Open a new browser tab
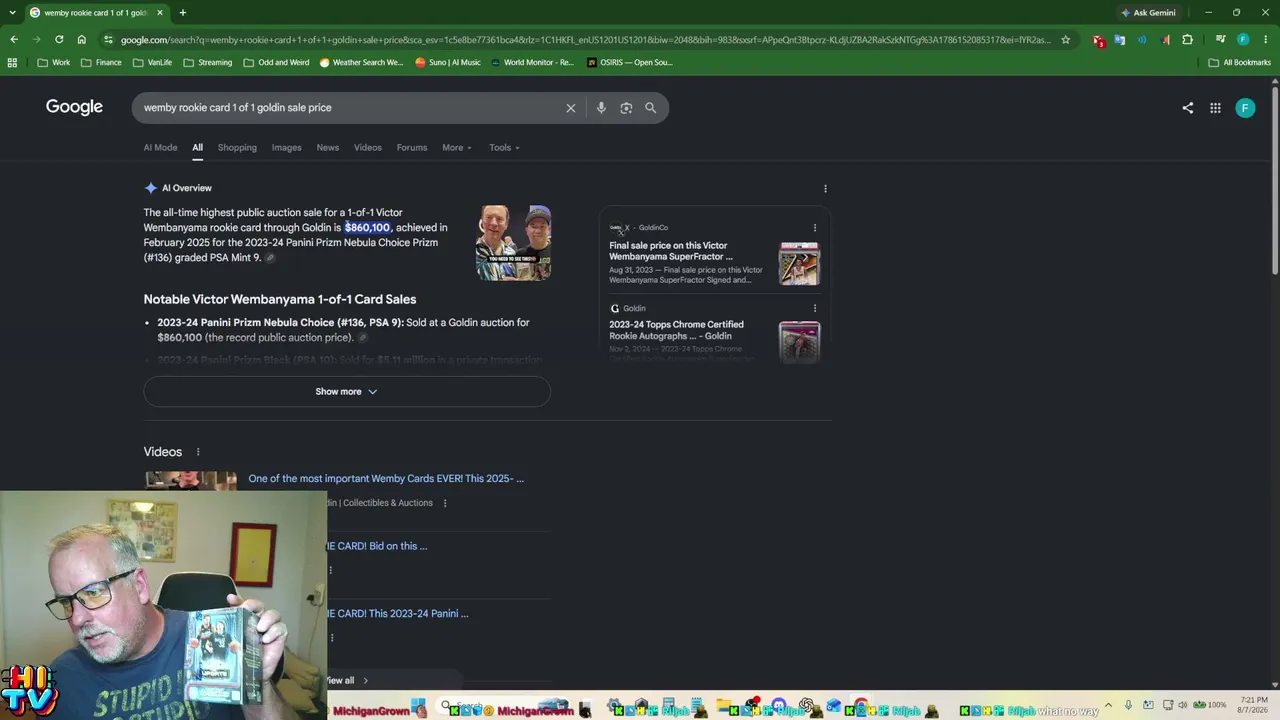 tap(182, 13)
